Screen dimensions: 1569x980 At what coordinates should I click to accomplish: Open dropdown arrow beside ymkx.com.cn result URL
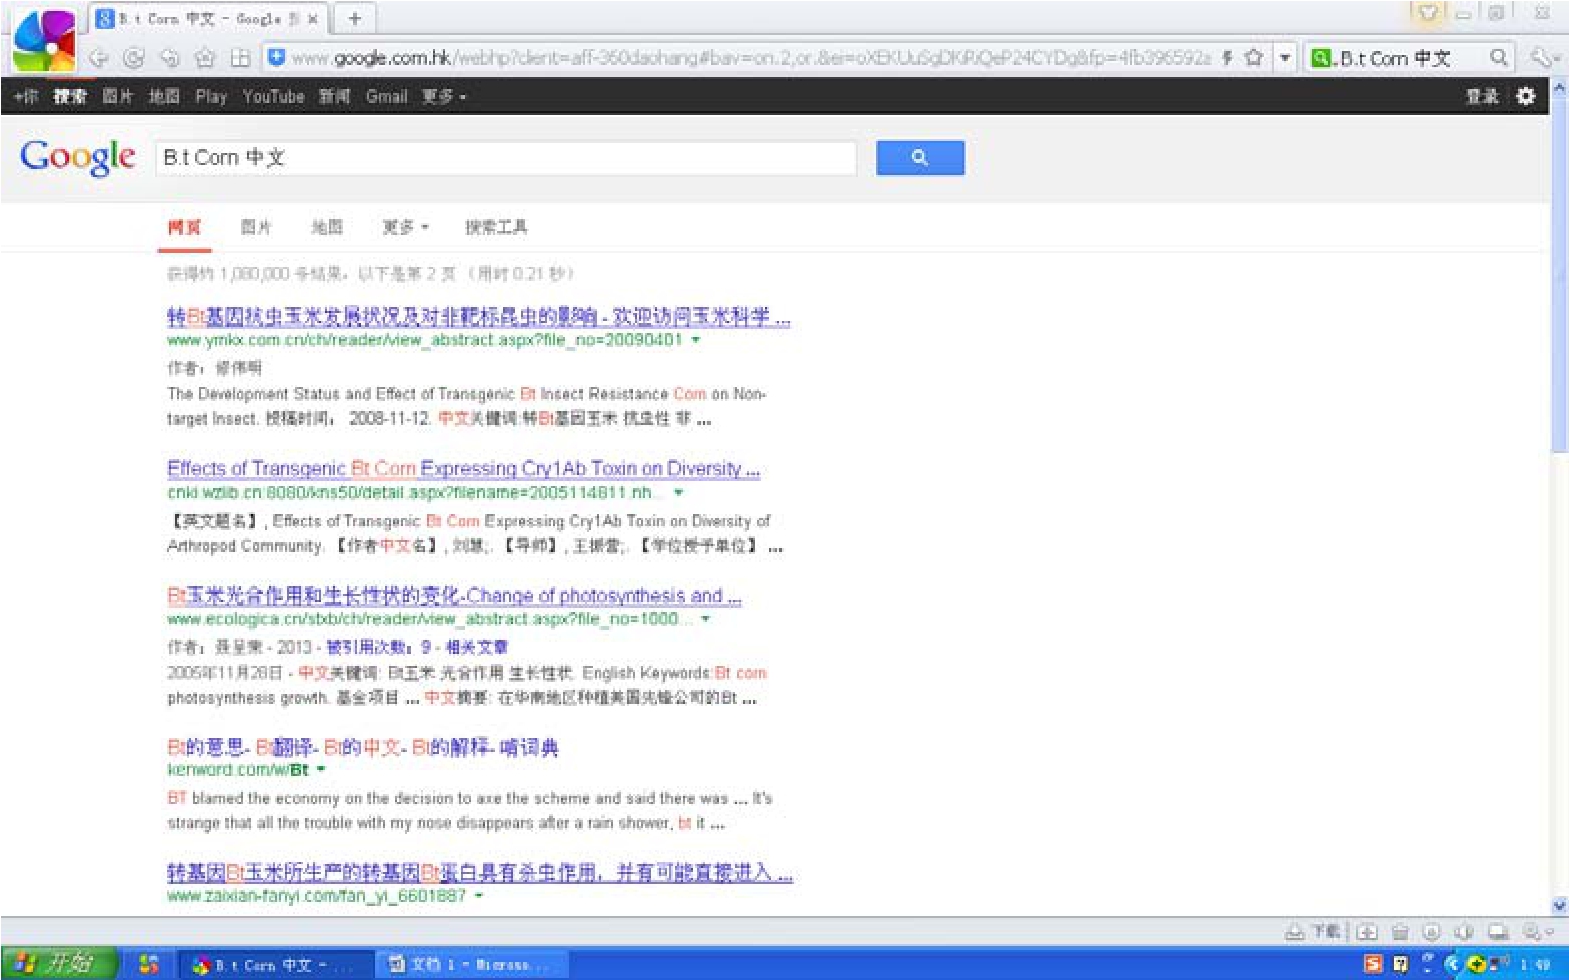click(x=696, y=340)
